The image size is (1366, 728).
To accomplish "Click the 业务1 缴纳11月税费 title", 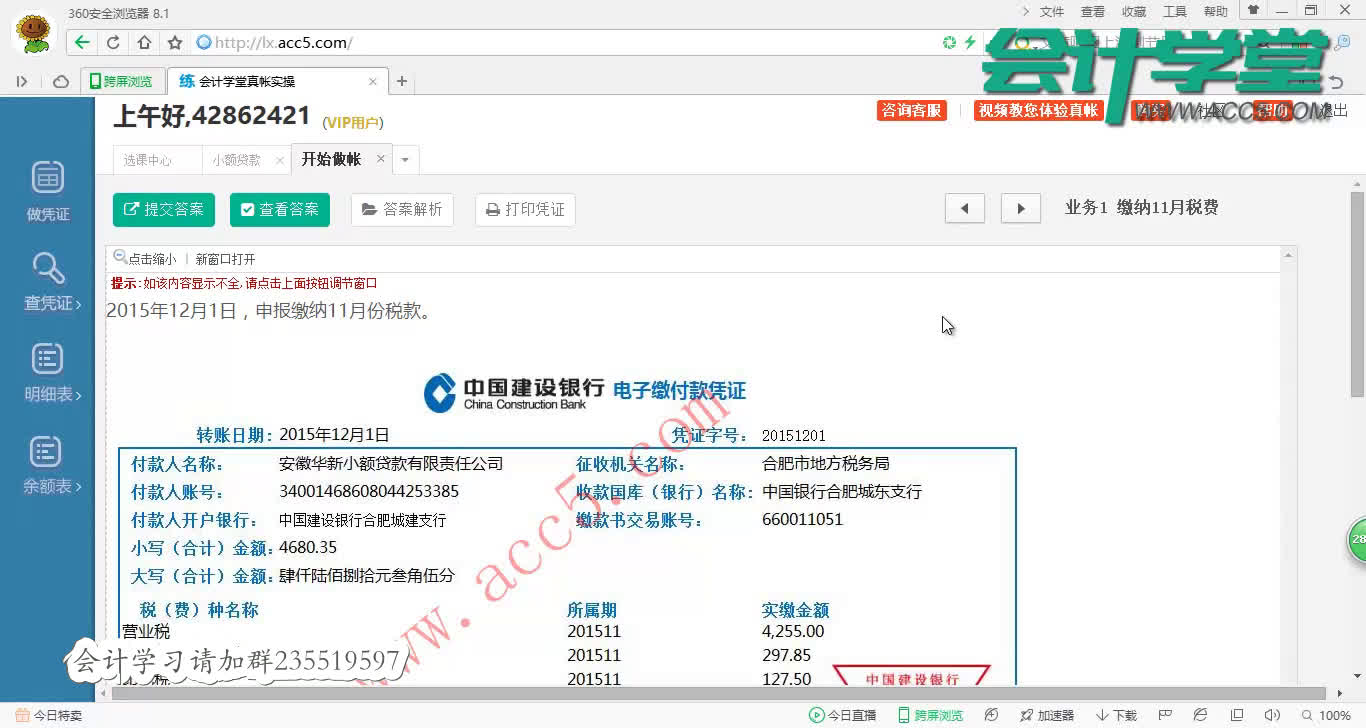I will pyautogui.click(x=1142, y=208).
